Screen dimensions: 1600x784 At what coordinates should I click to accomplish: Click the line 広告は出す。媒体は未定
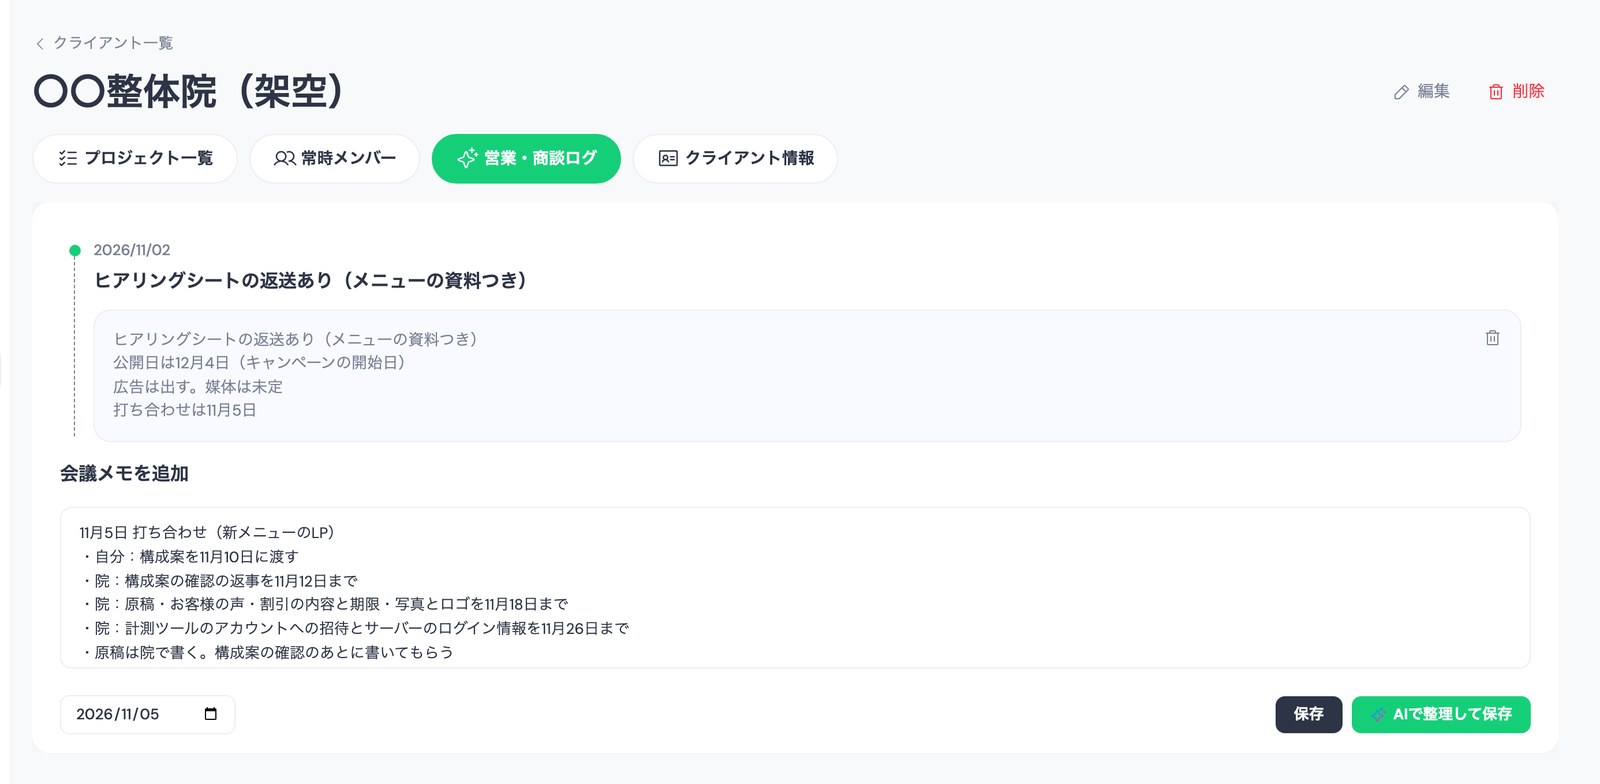pyautogui.click(x=198, y=386)
